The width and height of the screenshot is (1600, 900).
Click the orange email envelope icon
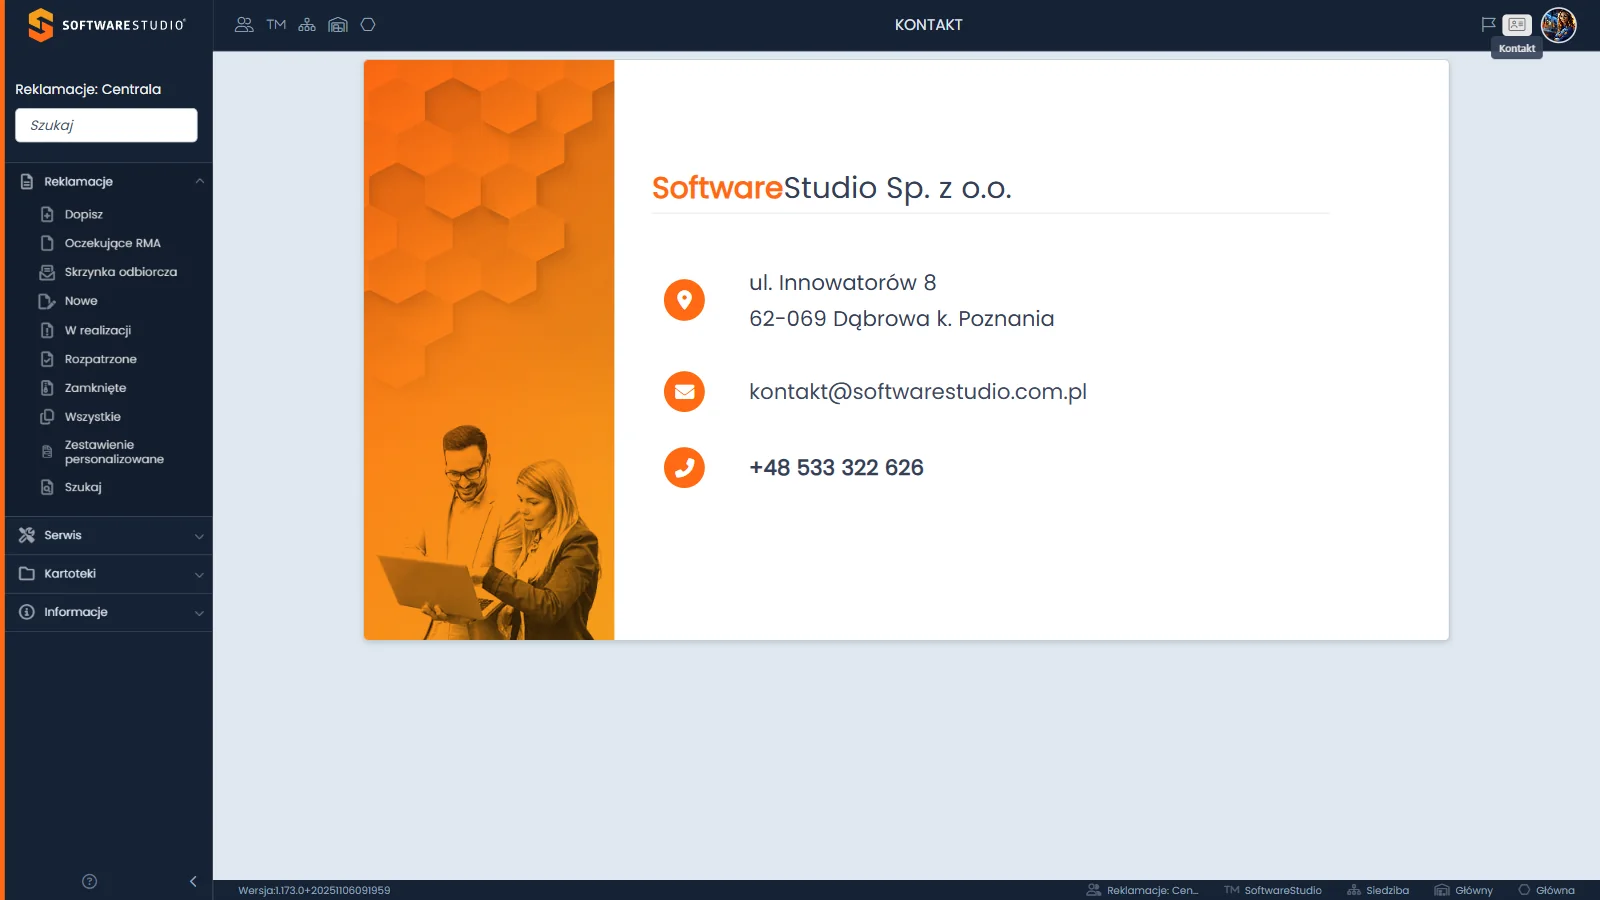(684, 392)
